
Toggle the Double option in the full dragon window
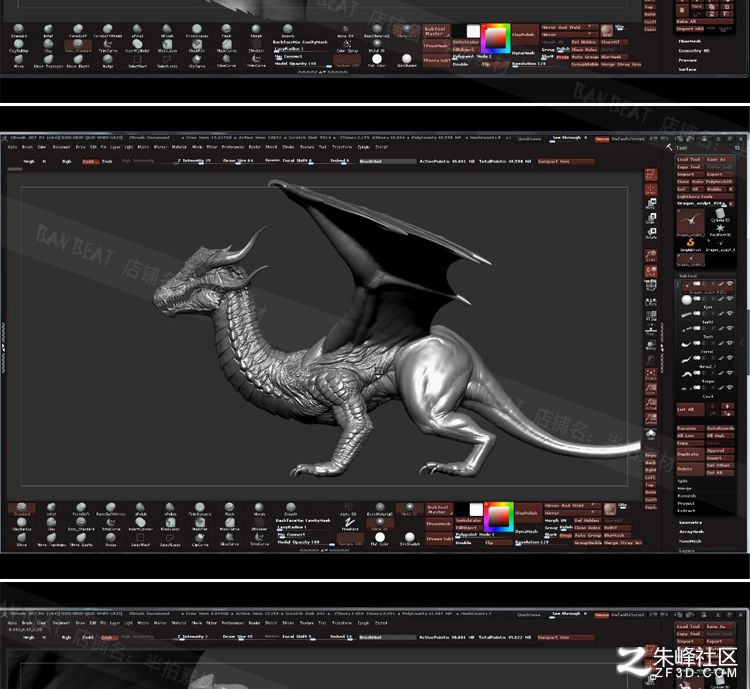[x=463, y=543]
